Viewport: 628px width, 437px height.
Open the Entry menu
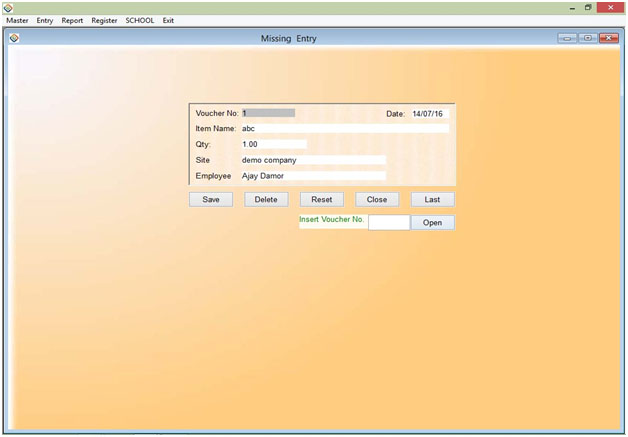(x=45, y=20)
